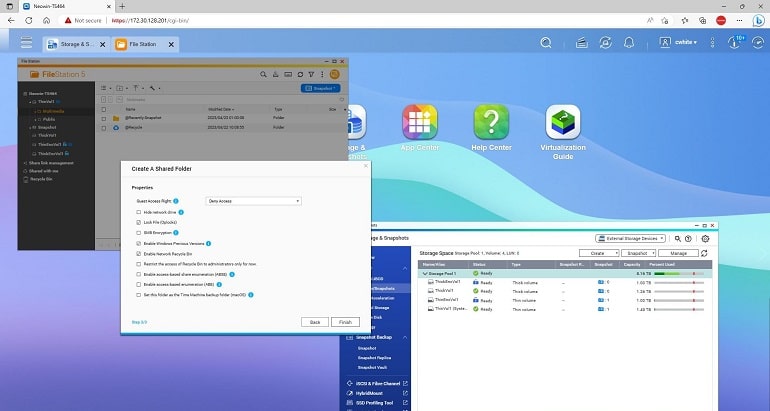
Task: Open the notifications bell icon
Action: tap(629, 43)
